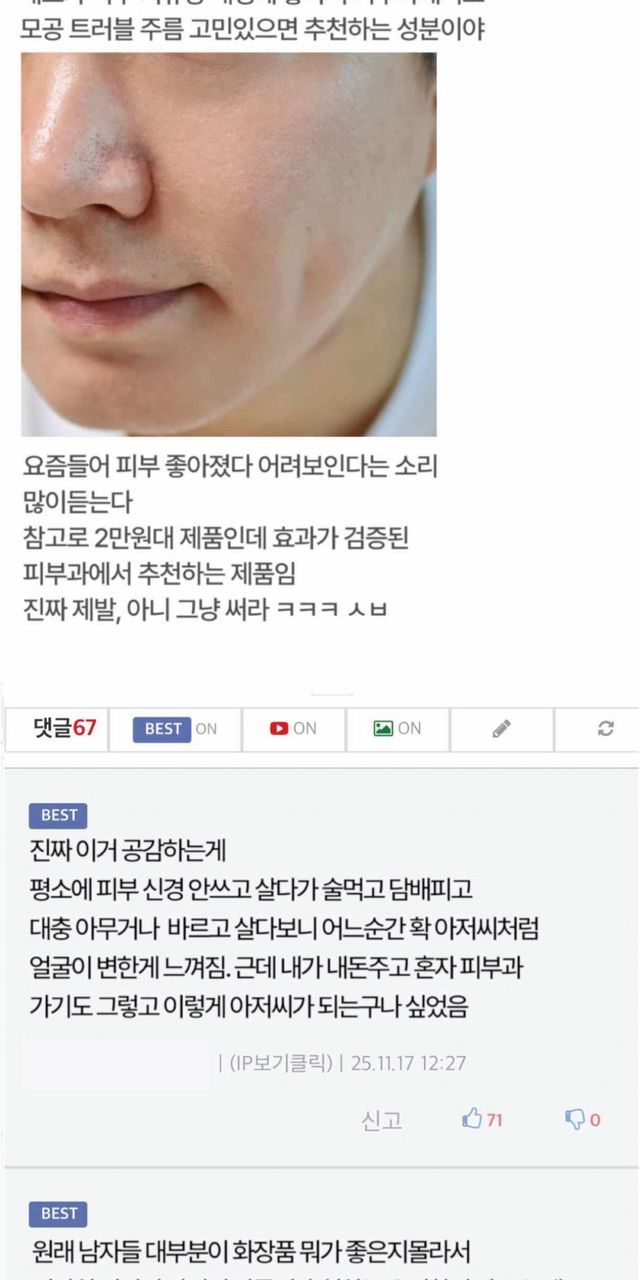Click the pencil write-comment icon
This screenshot has height=1280, width=640.
tap(502, 729)
